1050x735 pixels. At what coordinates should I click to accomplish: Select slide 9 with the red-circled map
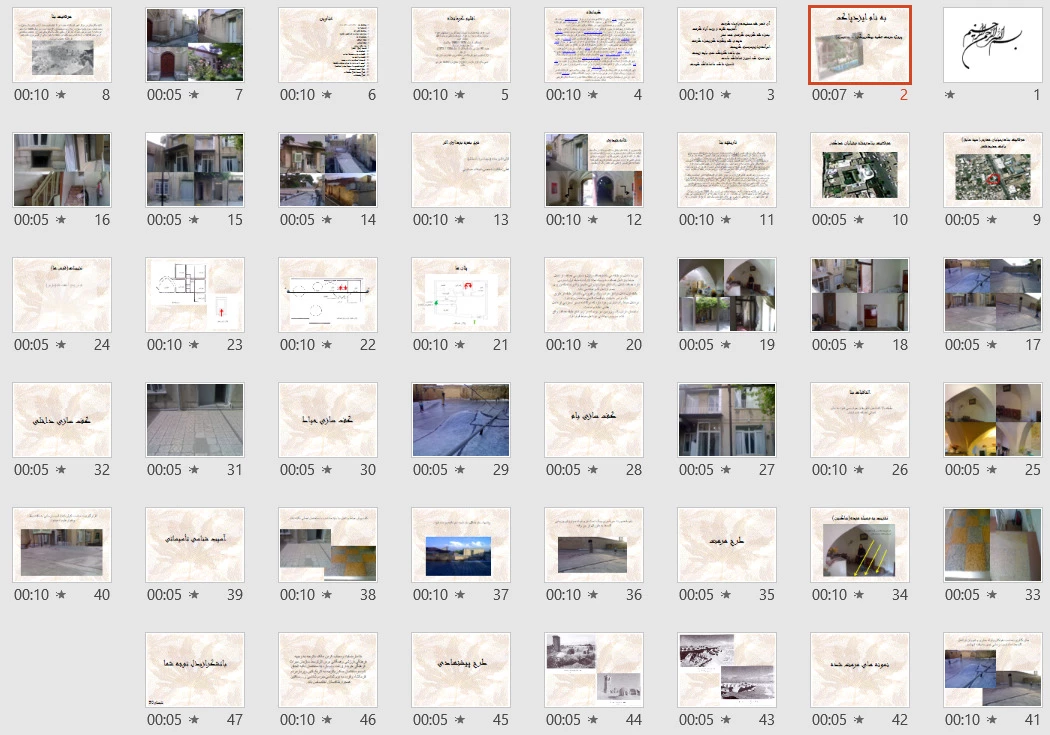tap(993, 171)
